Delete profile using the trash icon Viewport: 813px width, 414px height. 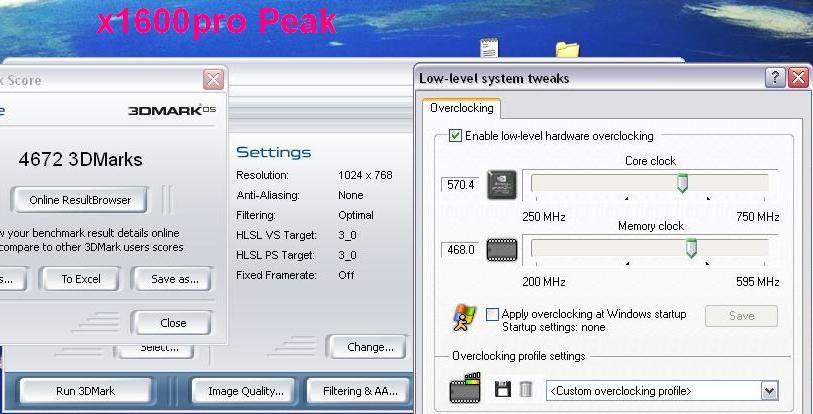click(x=526, y=389)
